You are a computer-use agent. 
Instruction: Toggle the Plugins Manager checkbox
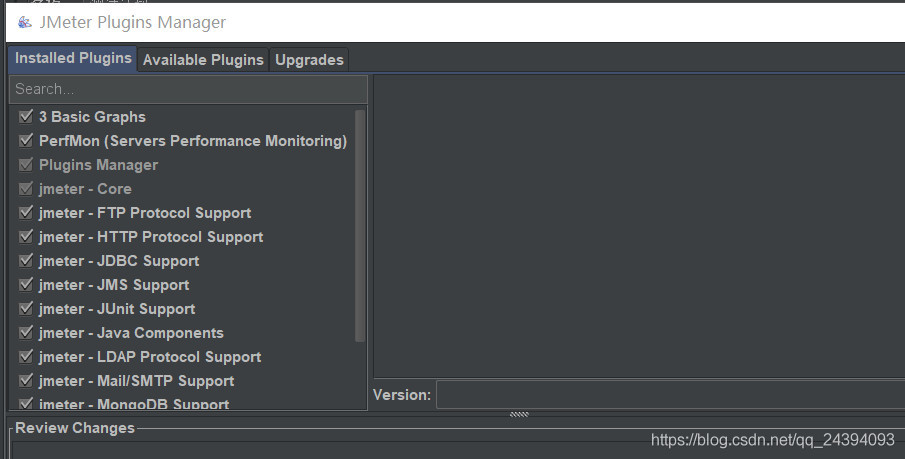coord(25,165)
